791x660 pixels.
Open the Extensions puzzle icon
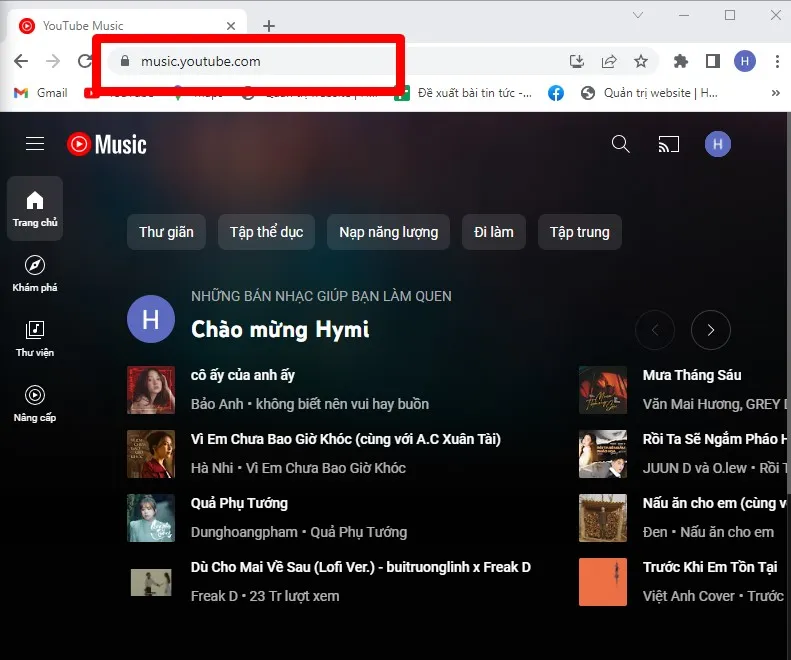(681, 61)
